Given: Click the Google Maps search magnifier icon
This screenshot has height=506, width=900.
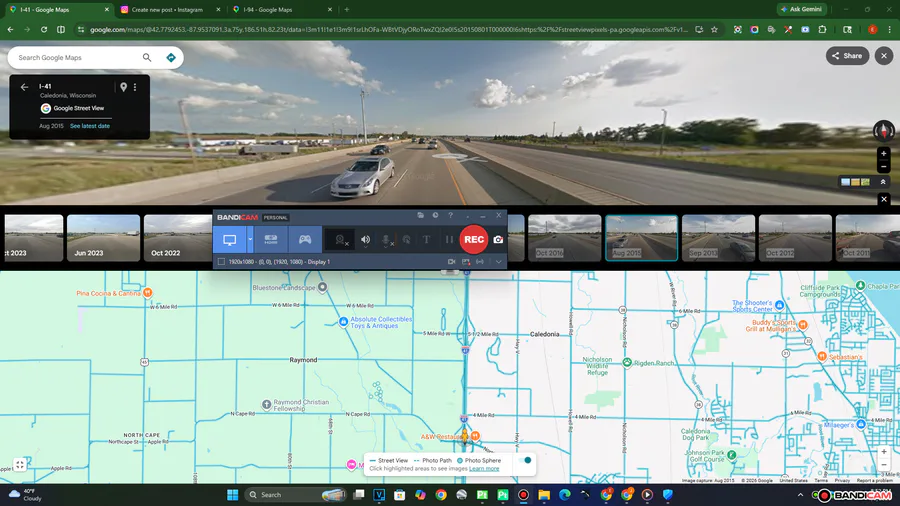Looking at the screenshot, I should 147,57.
